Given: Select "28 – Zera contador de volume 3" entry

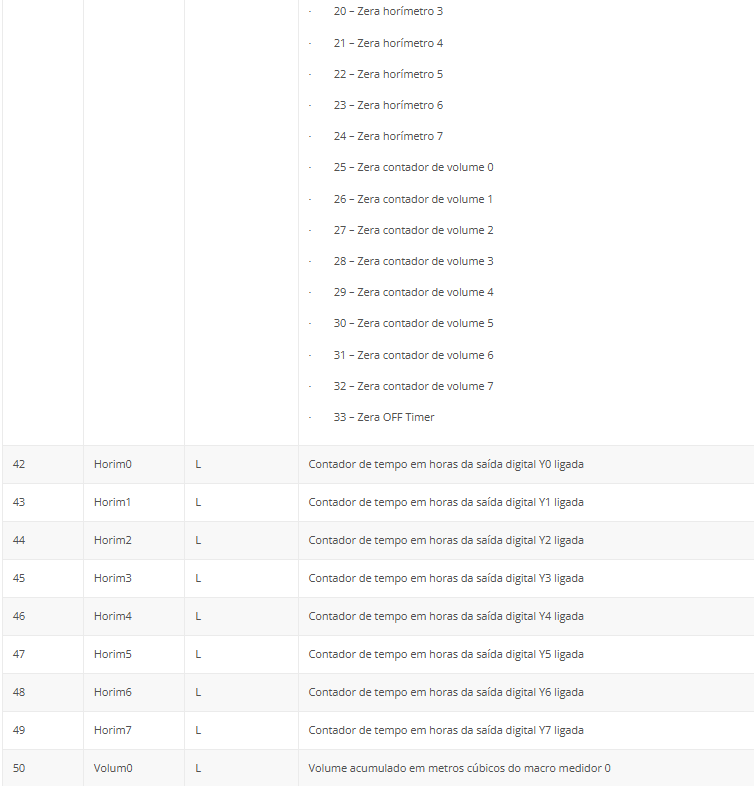Looking at the screenshot, I should pyautogui.click(x=413, y=261).
